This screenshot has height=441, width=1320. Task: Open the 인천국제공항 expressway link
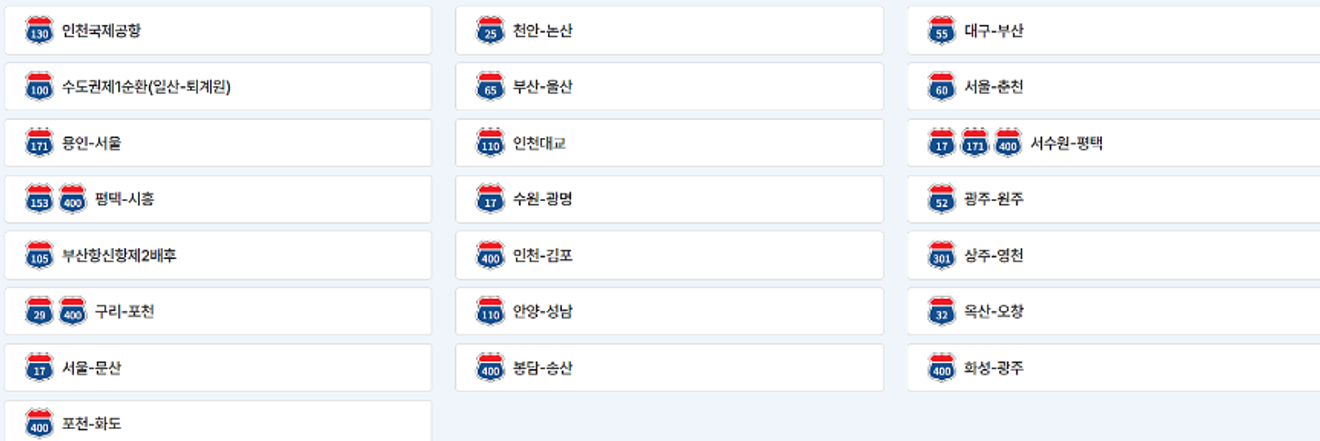point(218,31)
